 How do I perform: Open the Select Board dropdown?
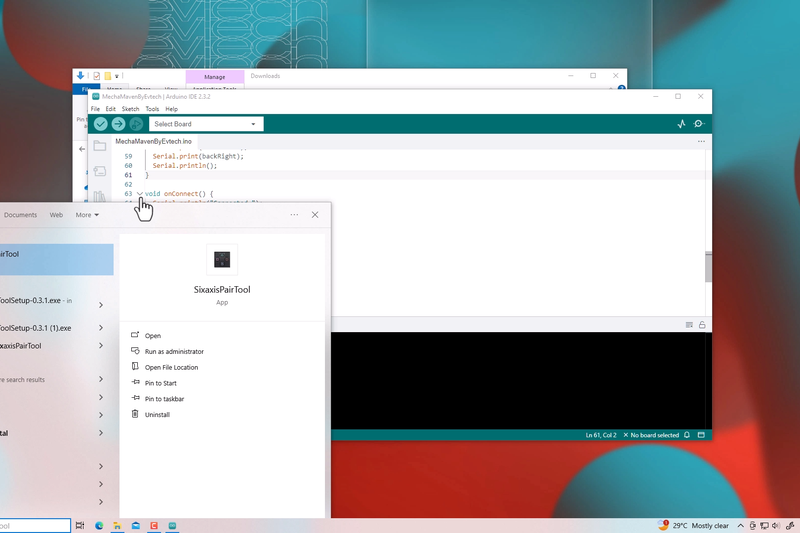pyautogui.click(x=206, y=124)
